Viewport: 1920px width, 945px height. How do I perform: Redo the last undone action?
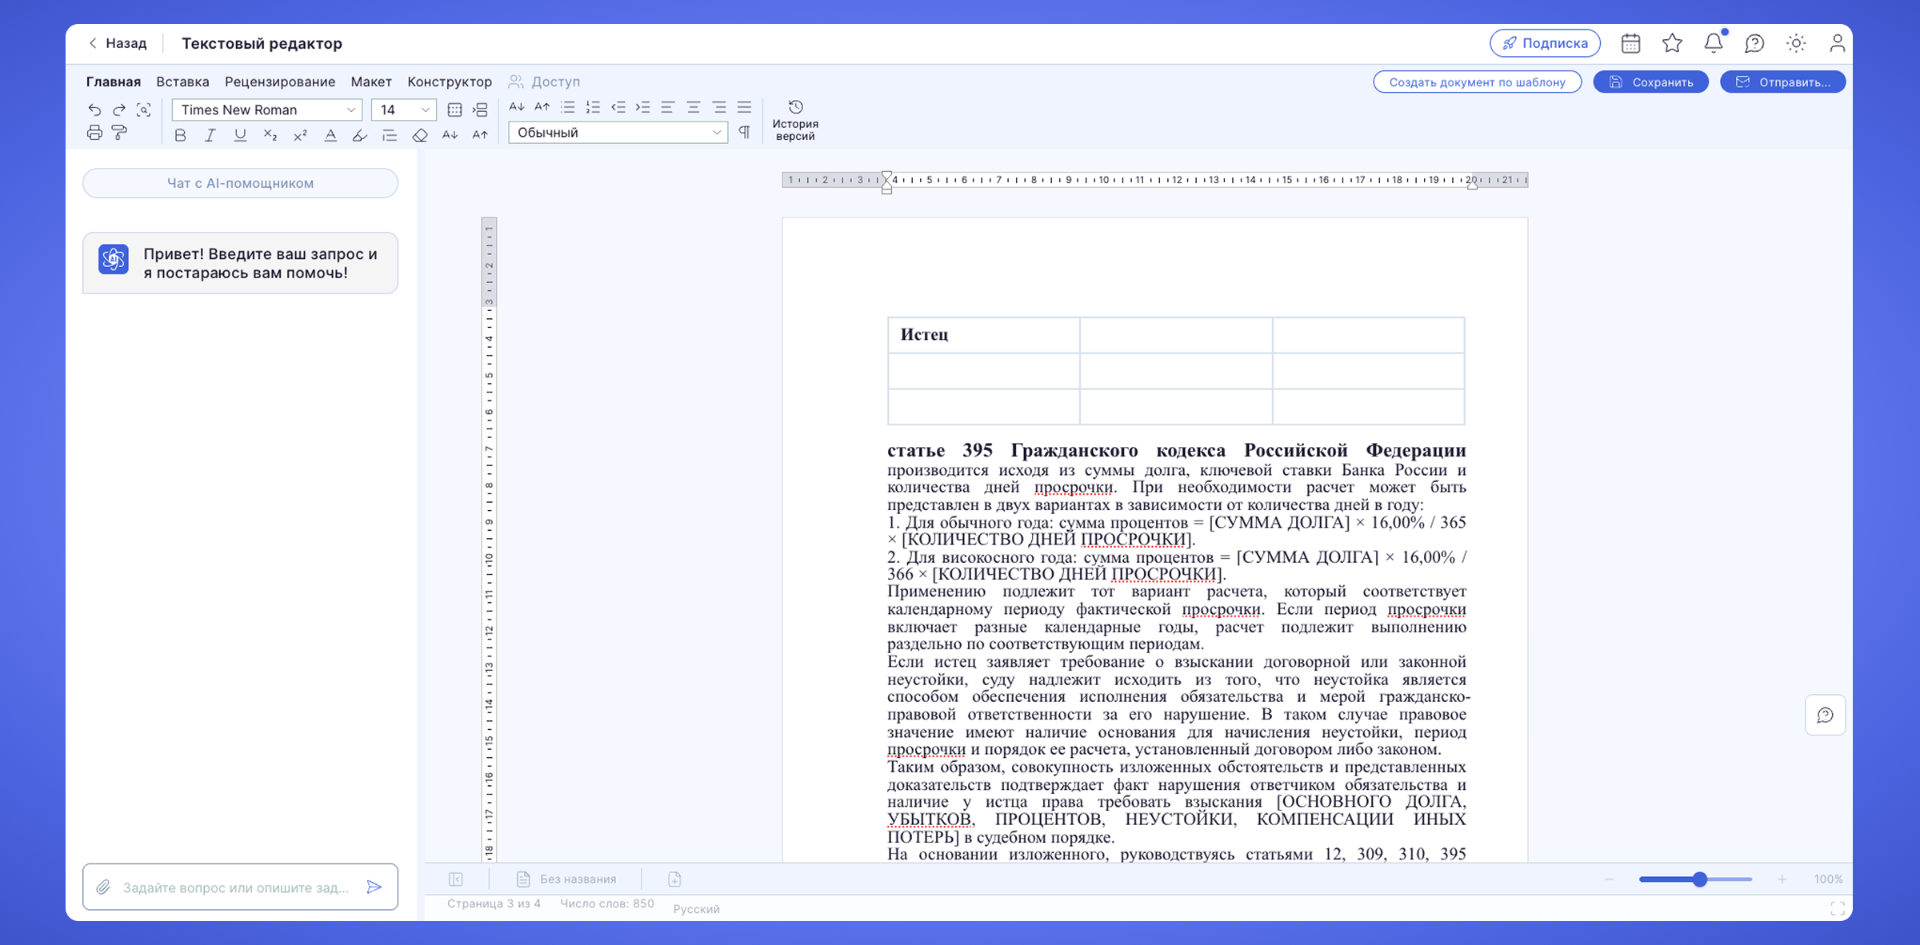click(x=119, y=109)
